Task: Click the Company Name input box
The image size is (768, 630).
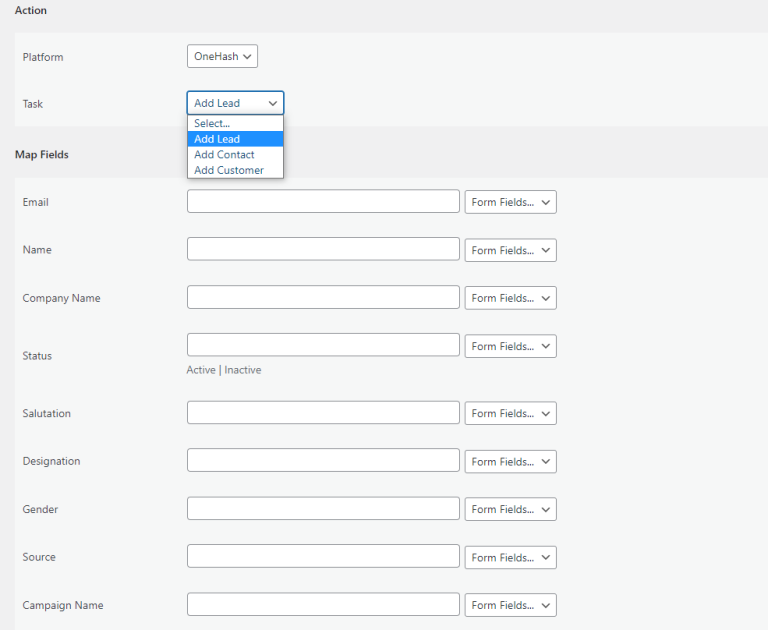Action: [323, 297]
